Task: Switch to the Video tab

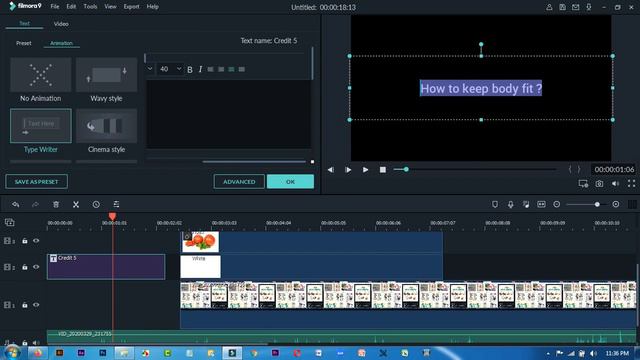Action: click(x=61, y=24)
